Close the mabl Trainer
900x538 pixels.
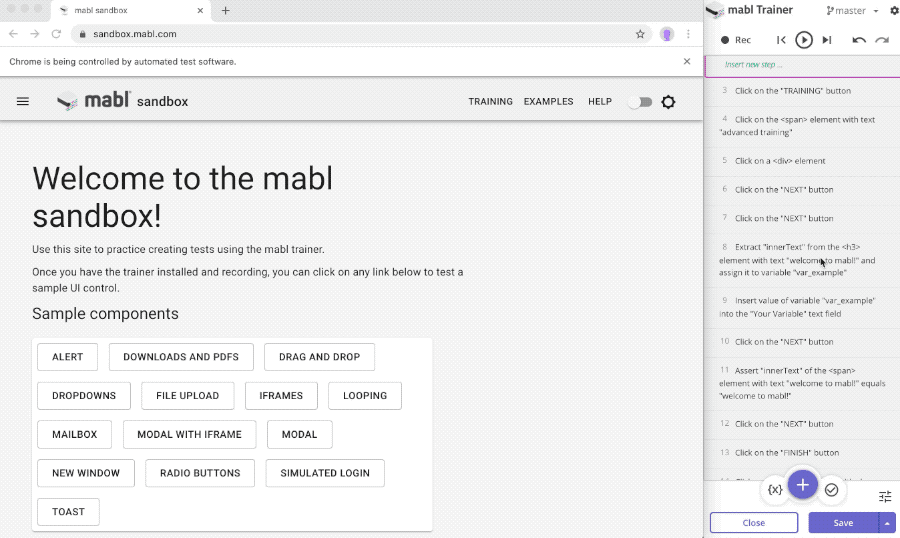pyautogui.click(x=754, y=523)
